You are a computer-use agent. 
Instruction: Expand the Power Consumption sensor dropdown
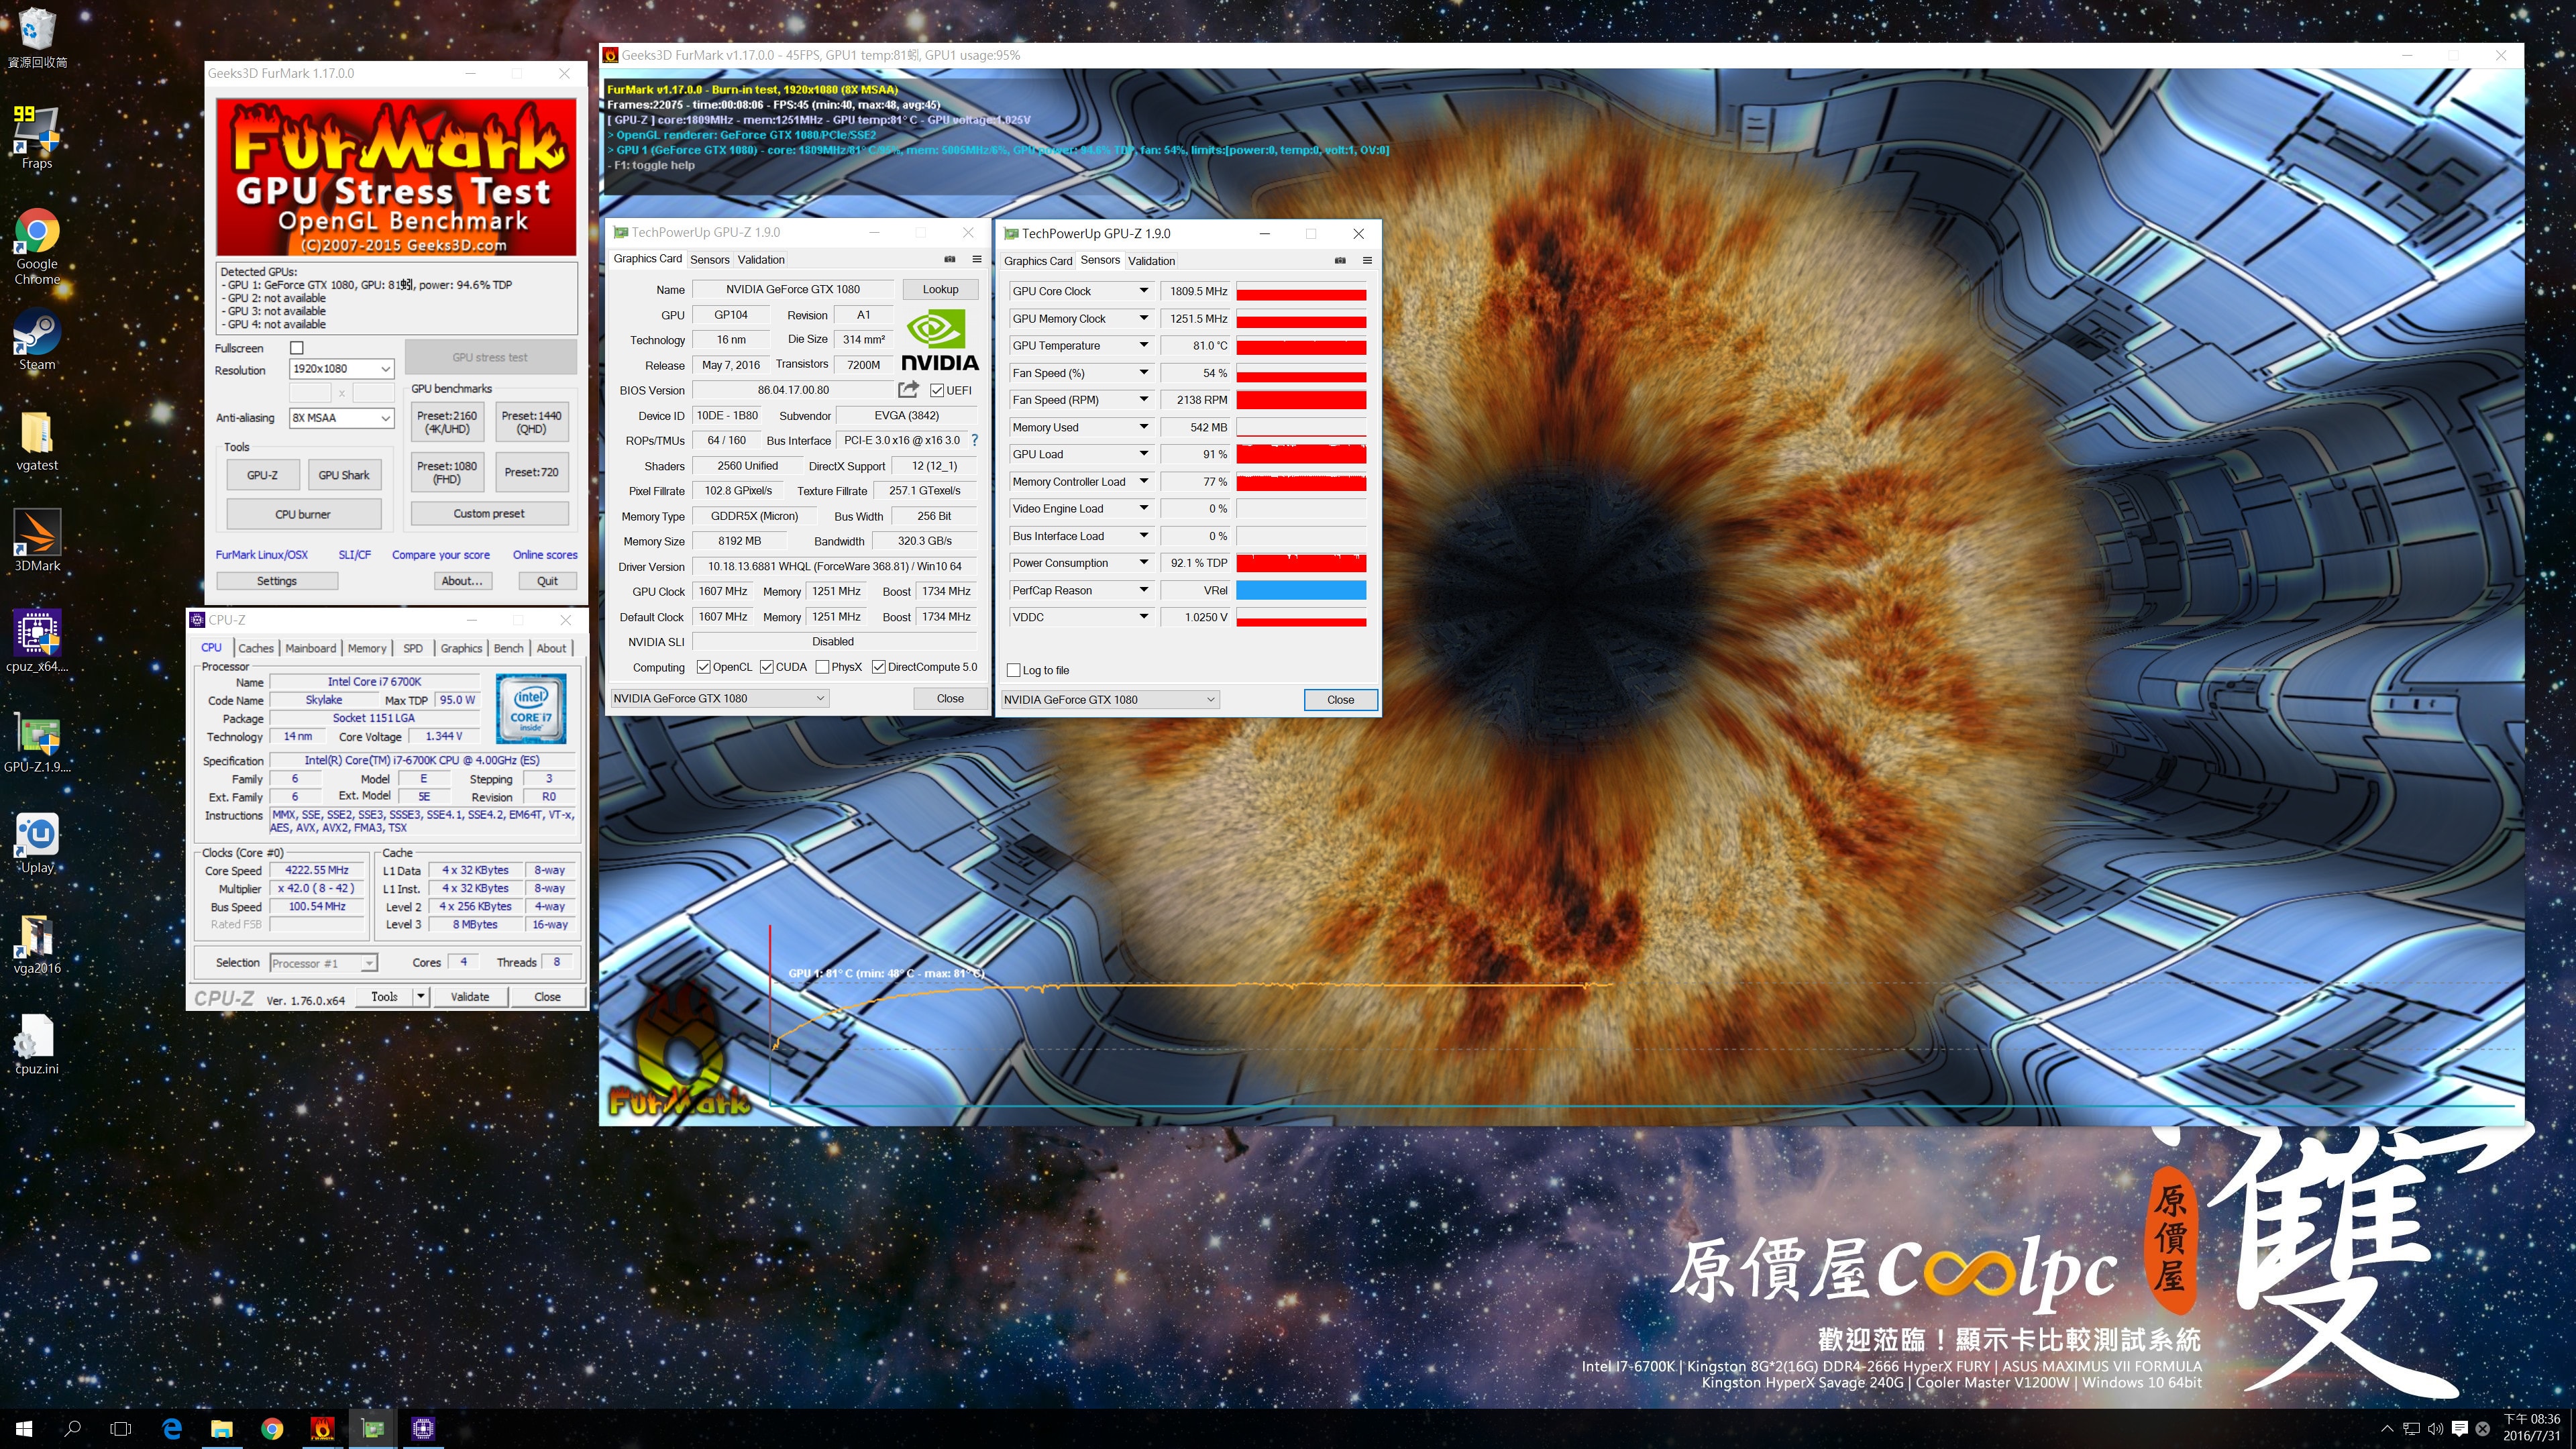pos(1143,563)
